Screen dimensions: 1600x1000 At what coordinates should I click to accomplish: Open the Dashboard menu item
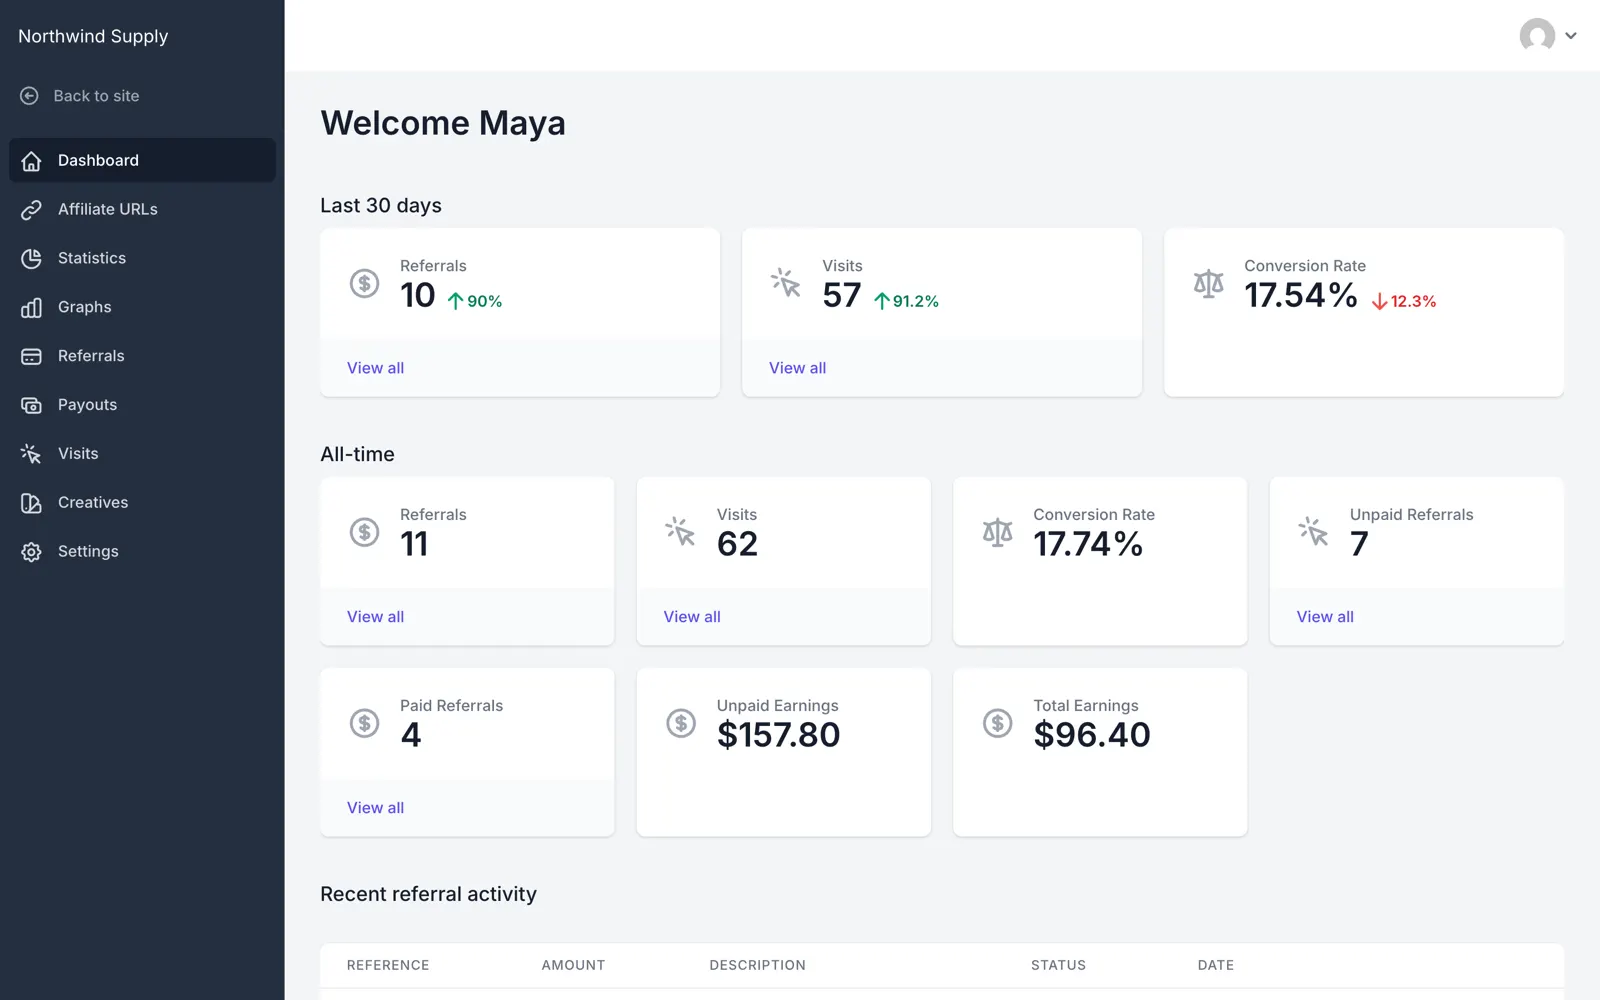pyautogui.click(x=142, y=160)
